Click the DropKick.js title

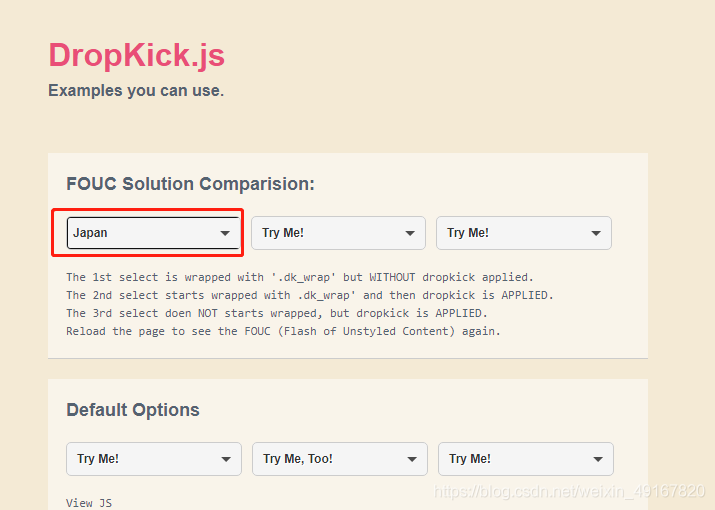(136, 55)
